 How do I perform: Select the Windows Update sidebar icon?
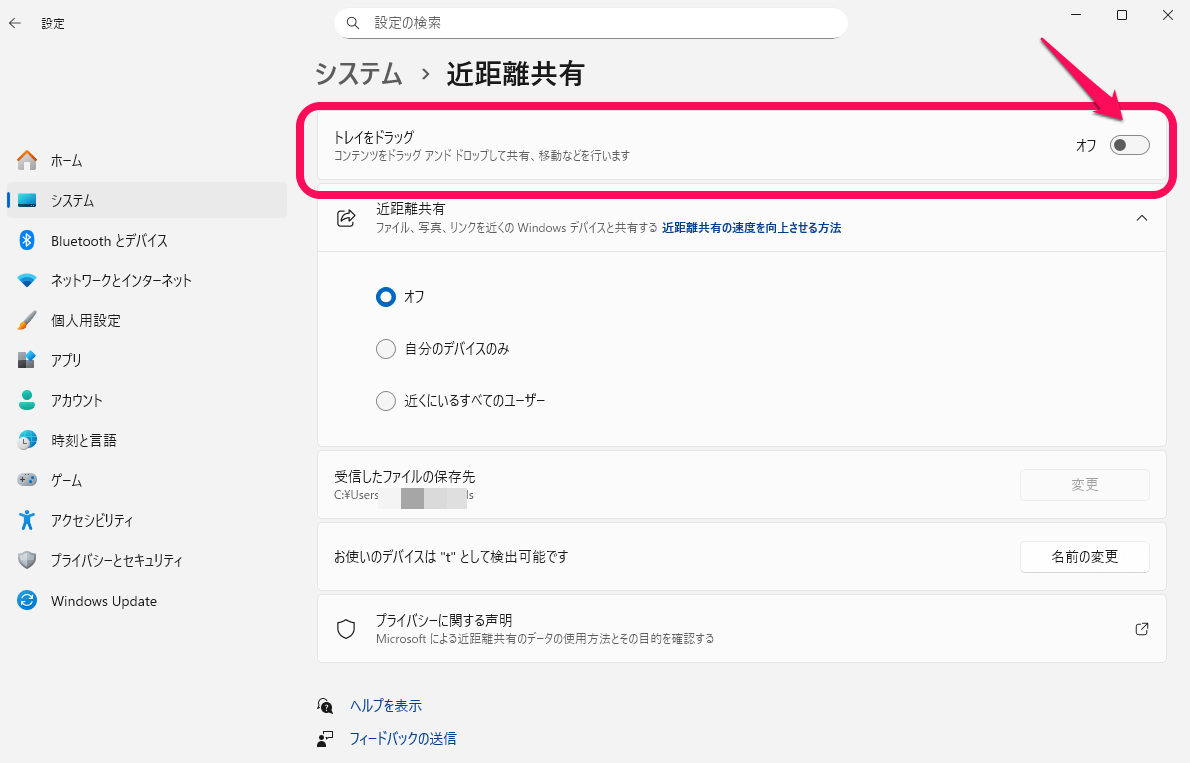27,601
